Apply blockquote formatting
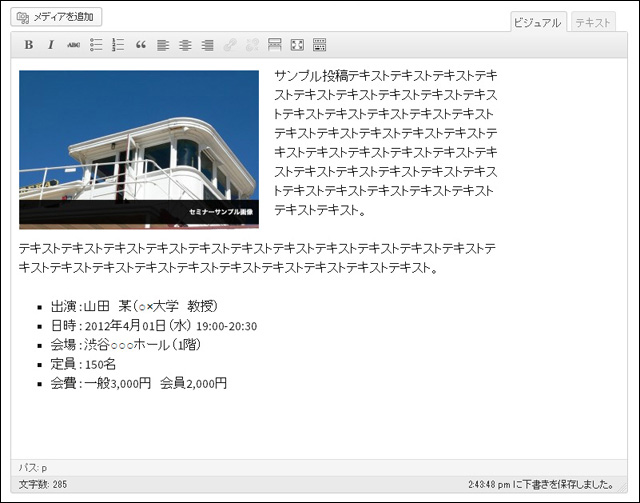Screen dimensions: 640x503 (x=140, y=45)
